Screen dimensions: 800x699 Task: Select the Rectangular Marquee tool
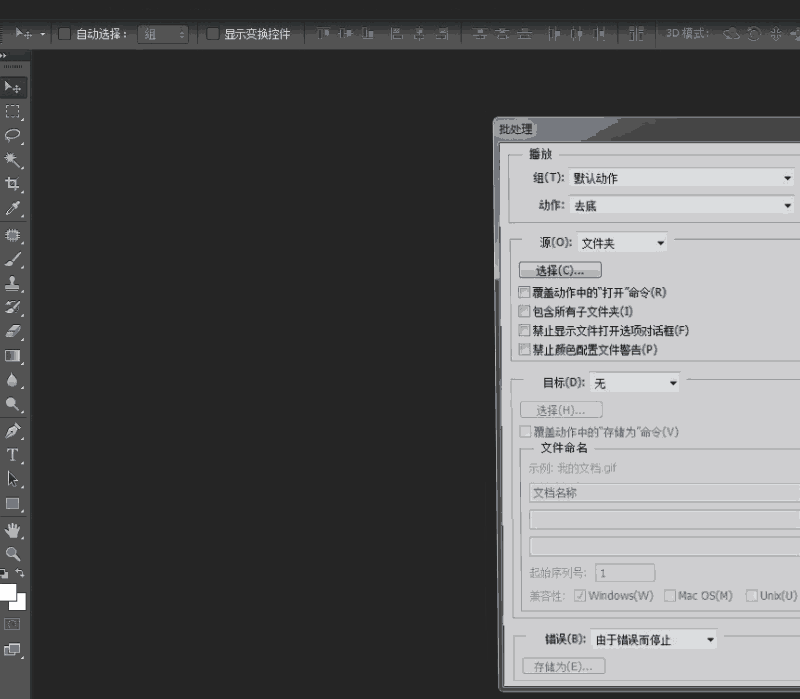pos(13,112)
